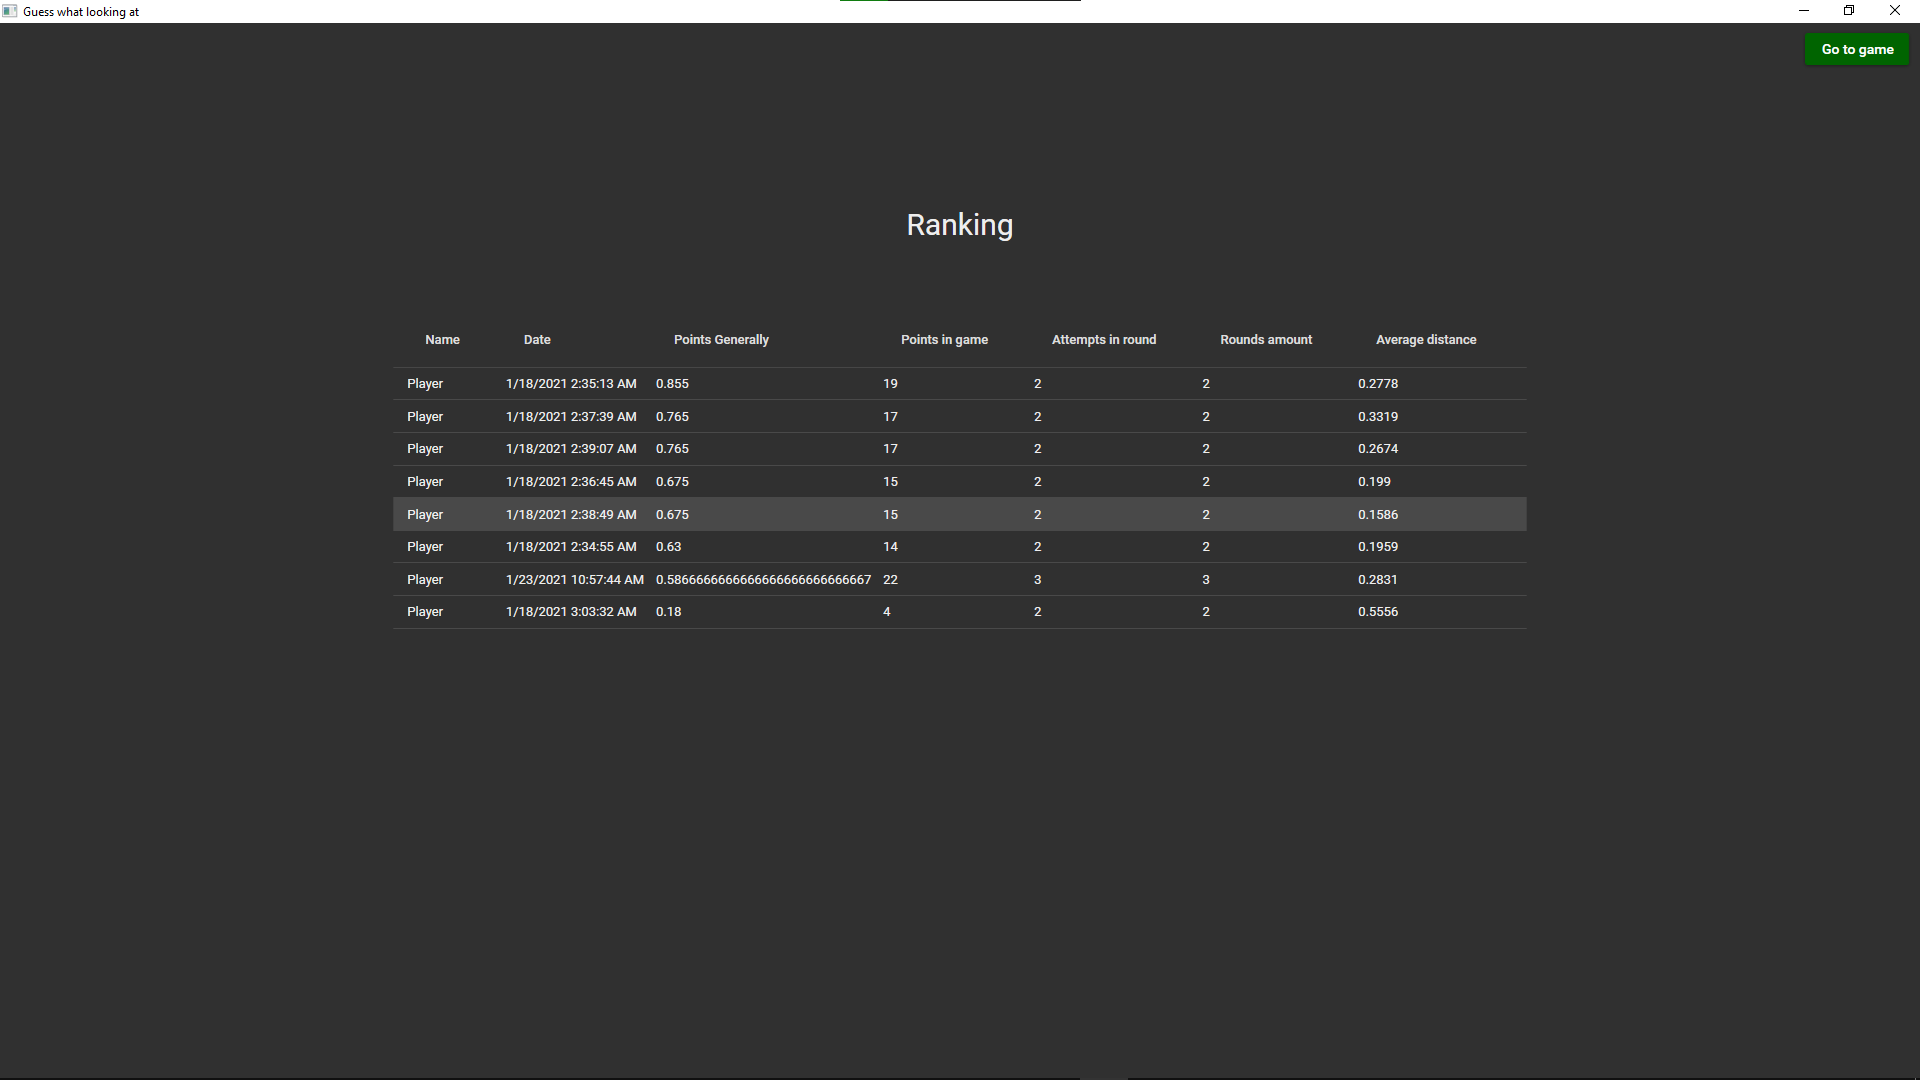1920x1080 pixels.
Task: Click the Points Generally column header
Action: click(x=721, y=340)
